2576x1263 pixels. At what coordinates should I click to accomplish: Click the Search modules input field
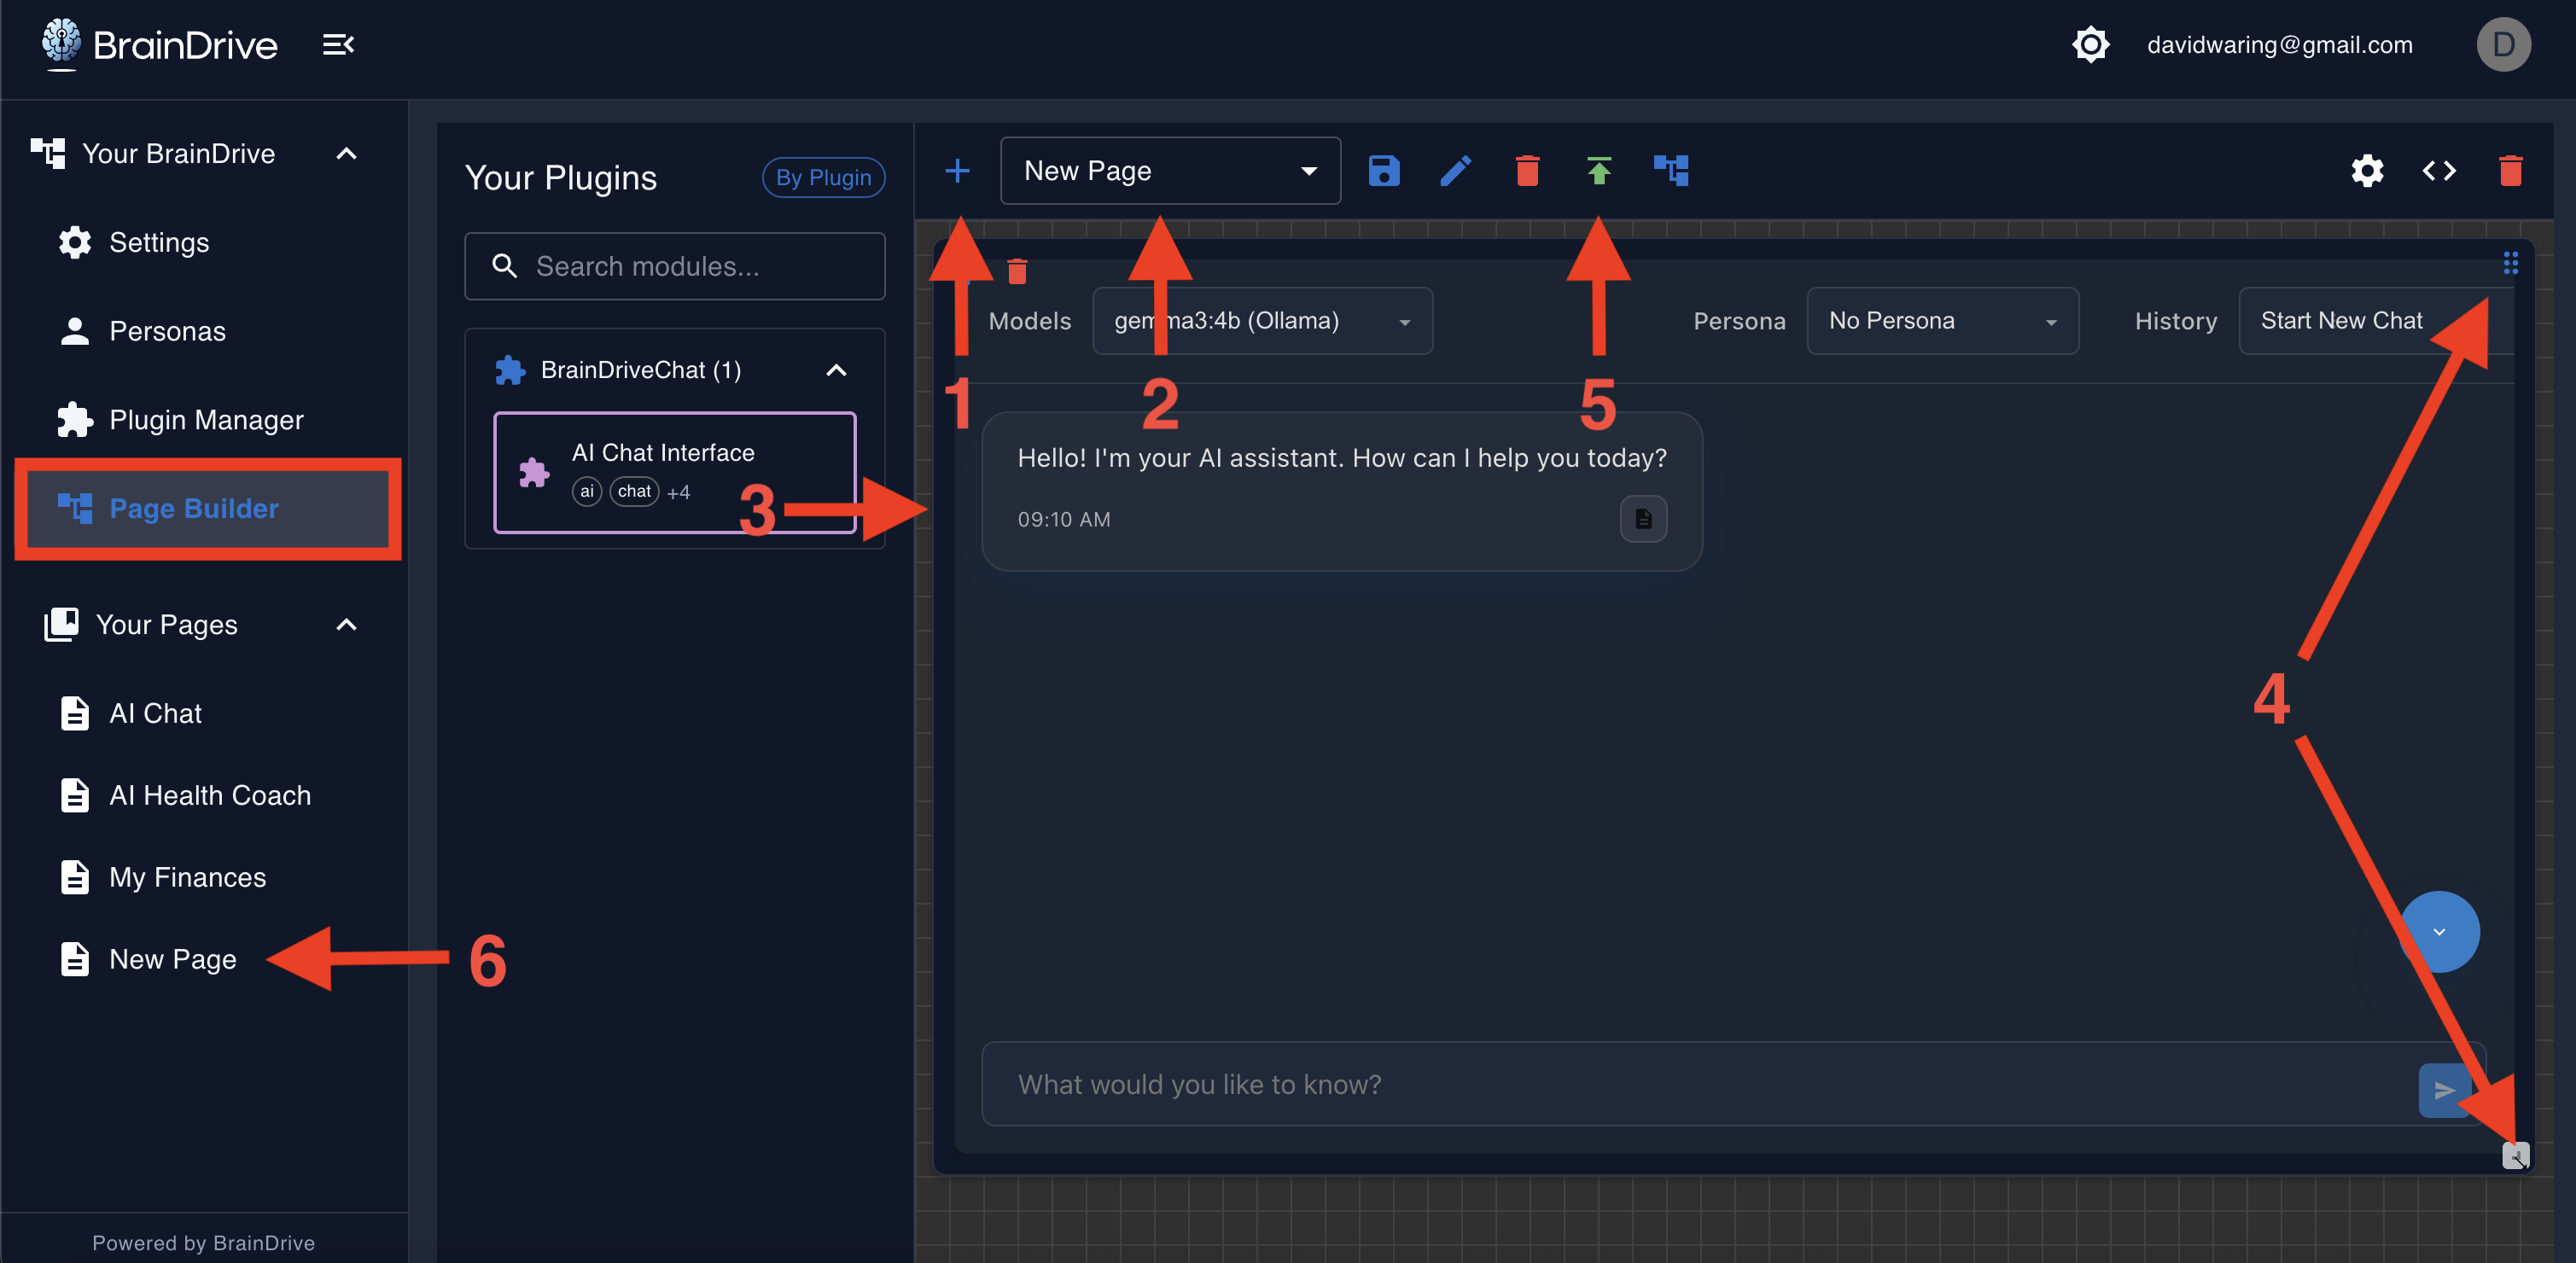[x=674, y=266]
